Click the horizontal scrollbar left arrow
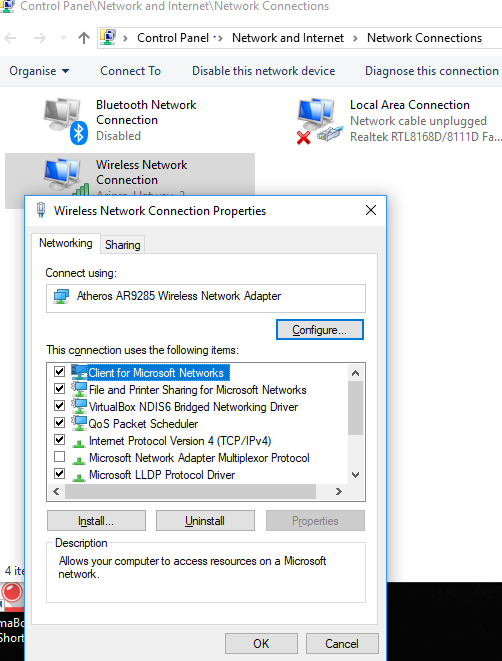The height and width of the screenshot is (661, 502). pos(56,492)
